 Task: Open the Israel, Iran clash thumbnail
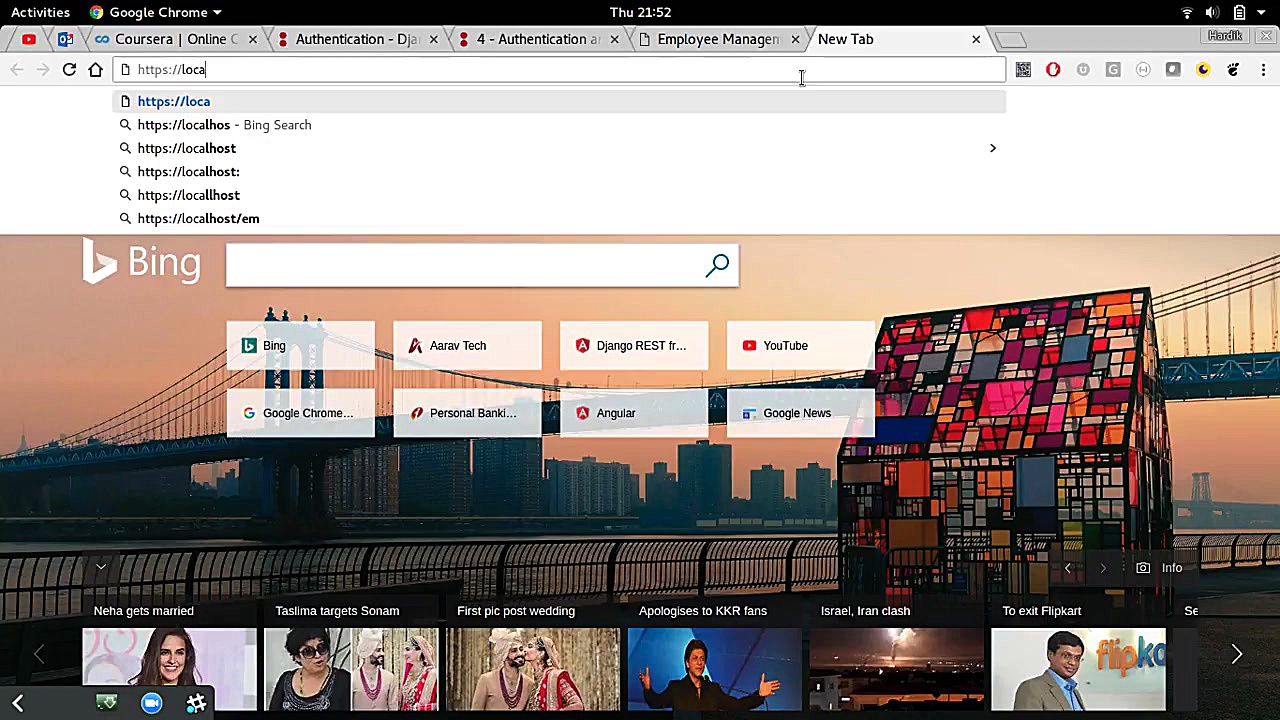897,668
